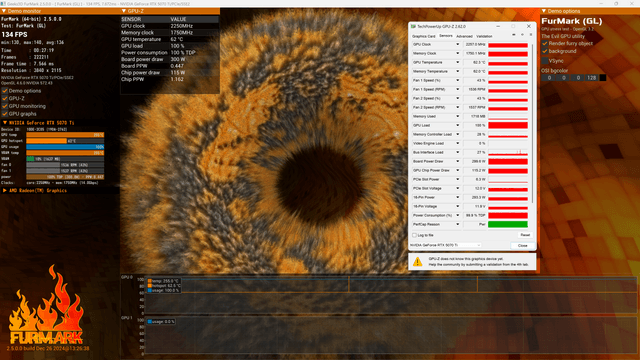This screenshot has width=640, height=360.
Task: Click the Reset button in GPU-Z
Action: [x=525, y=235]
